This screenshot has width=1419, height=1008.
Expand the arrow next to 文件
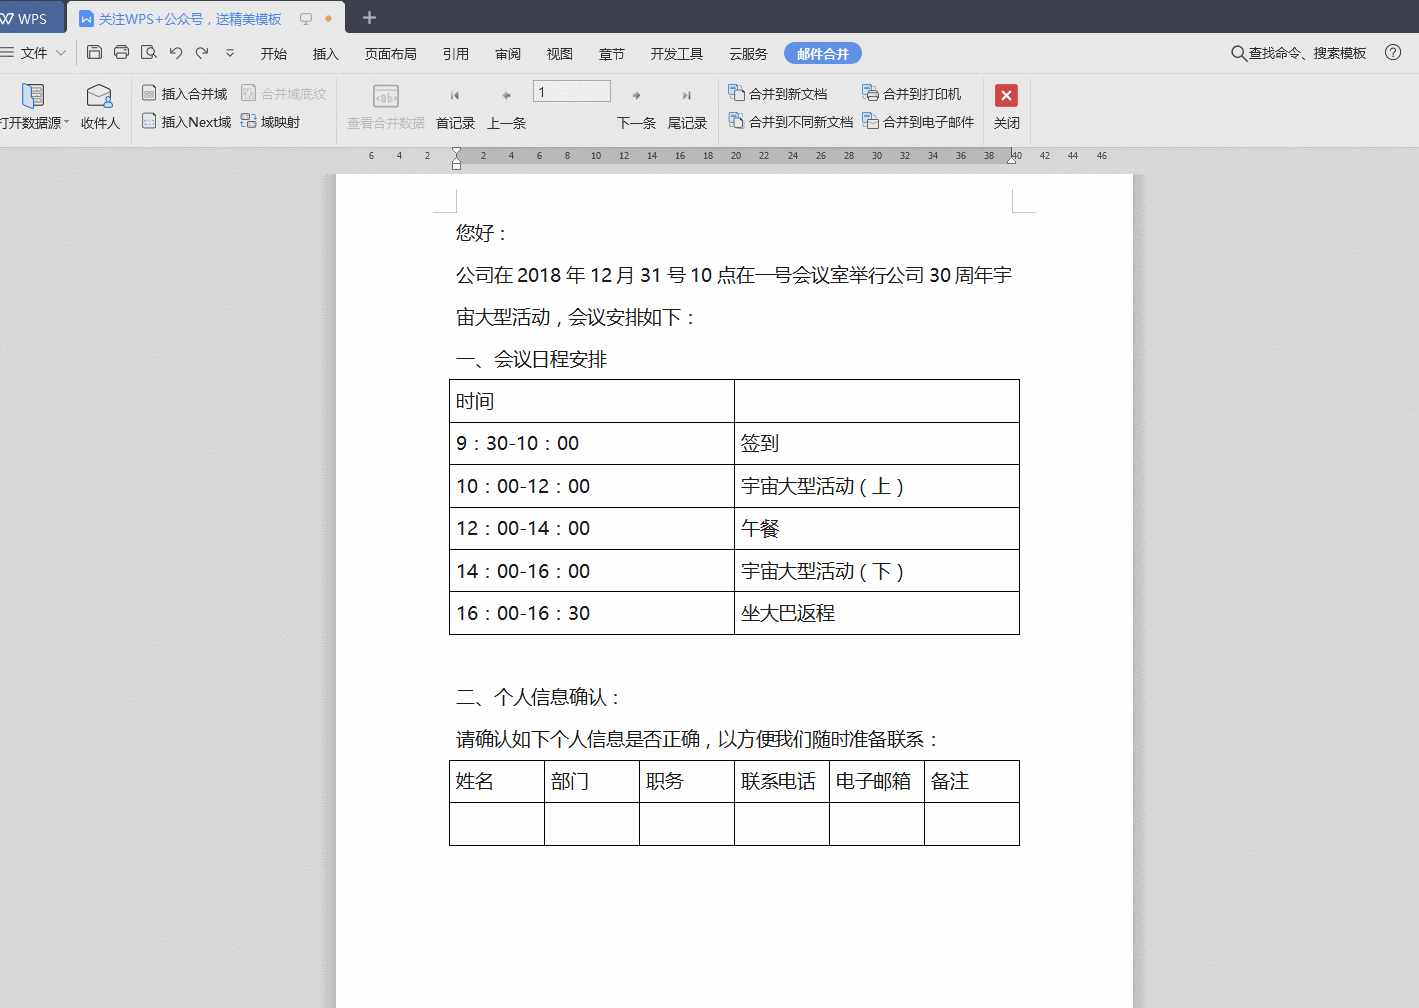click(61, 53)
